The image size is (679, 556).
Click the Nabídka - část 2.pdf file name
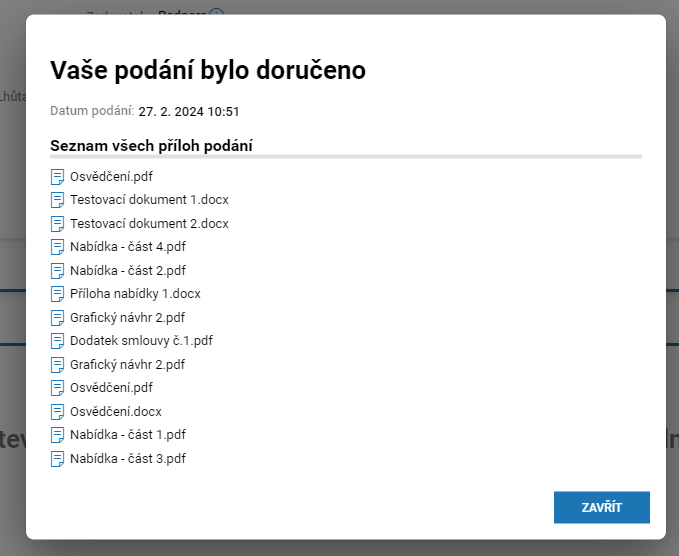click(128, 271)
